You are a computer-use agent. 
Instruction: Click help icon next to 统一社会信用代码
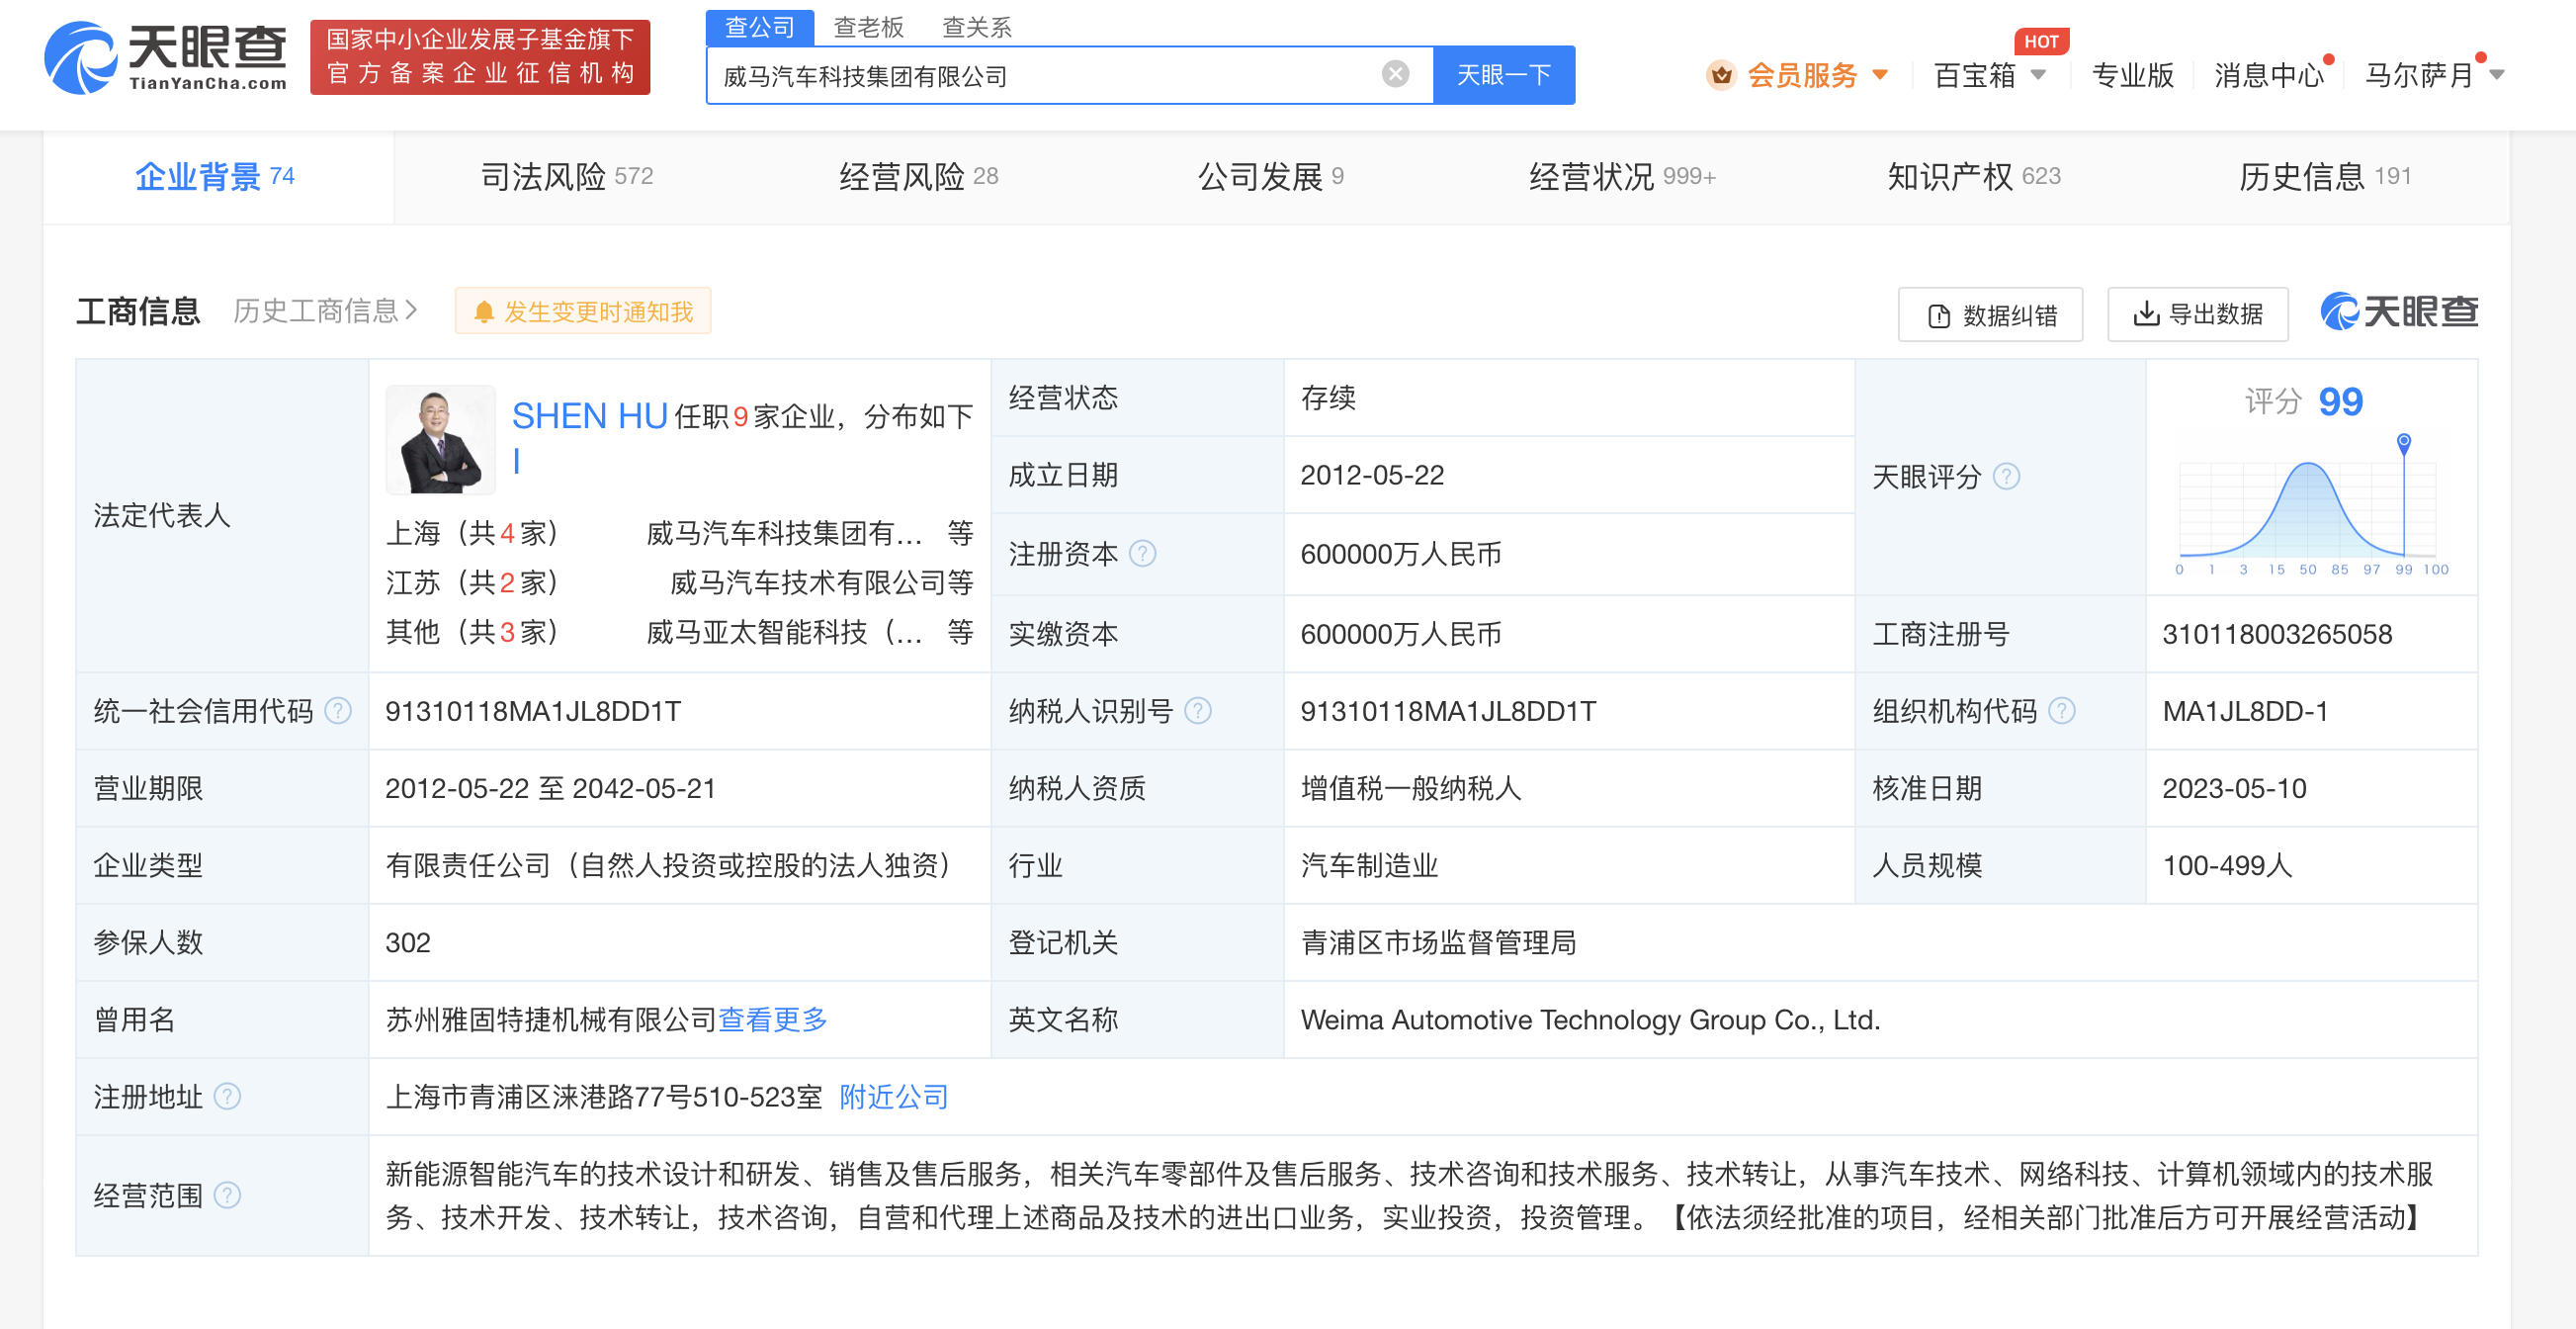click(x=338, y=711)
